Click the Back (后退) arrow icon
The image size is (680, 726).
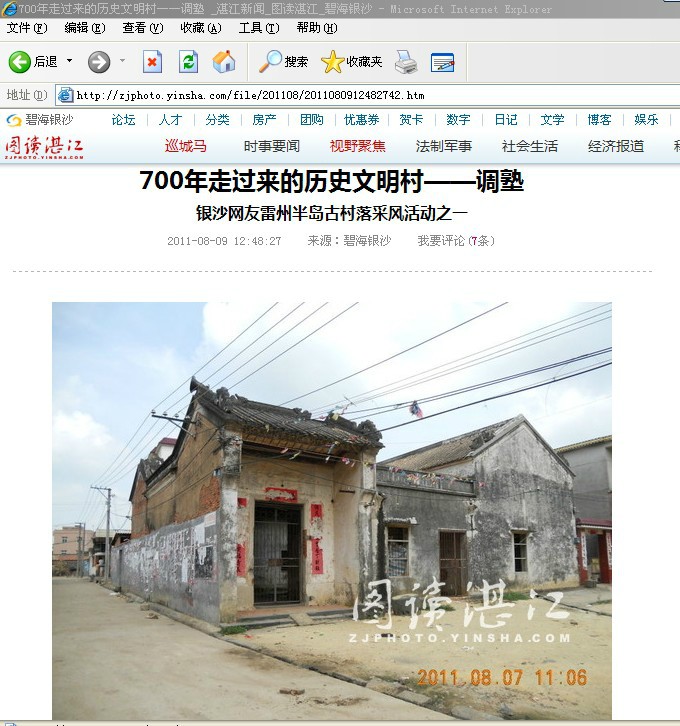(x=20, y=62)
